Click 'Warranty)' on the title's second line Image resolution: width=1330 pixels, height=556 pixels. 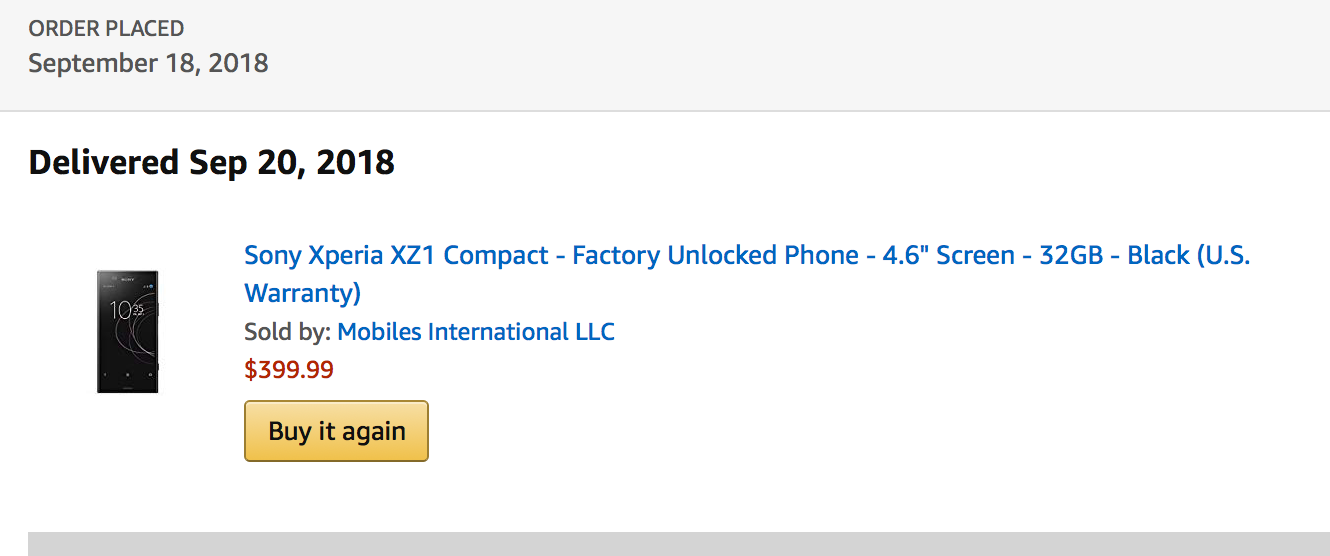(302, 294)
